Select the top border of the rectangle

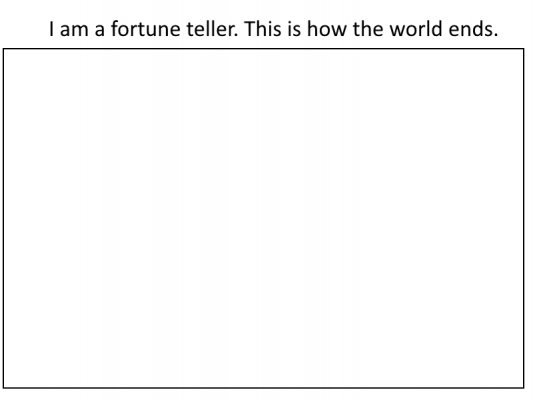pos(263,49)
